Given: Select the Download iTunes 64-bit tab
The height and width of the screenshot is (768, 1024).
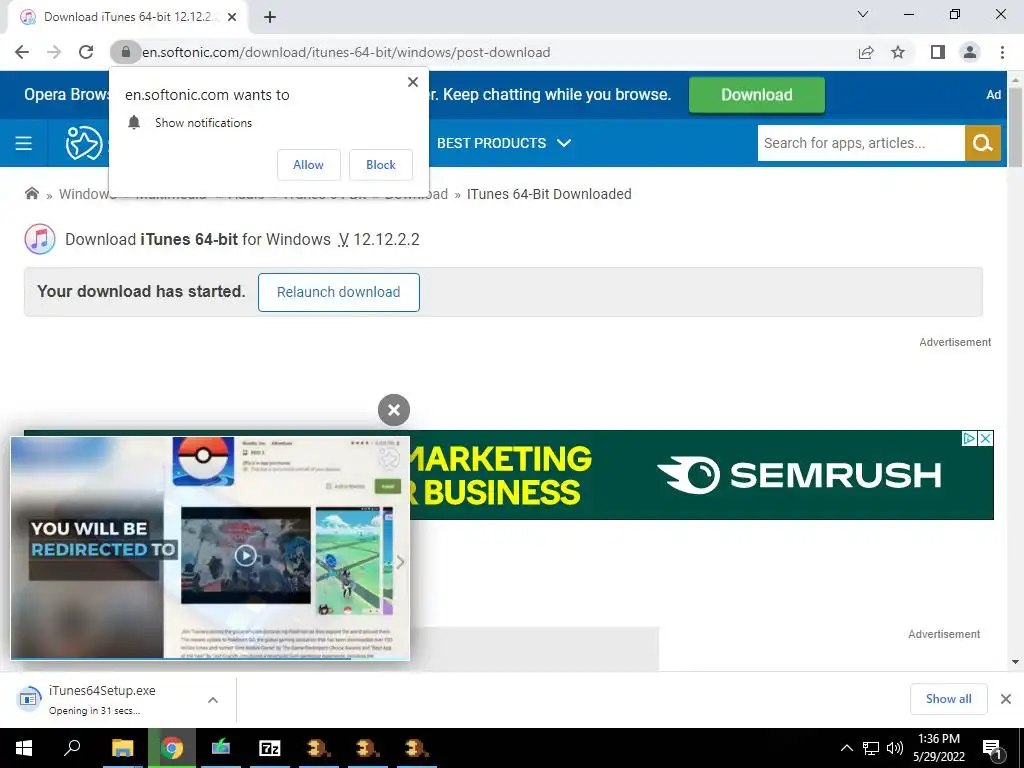Looking at the screenshot, I should pos(127,17).
